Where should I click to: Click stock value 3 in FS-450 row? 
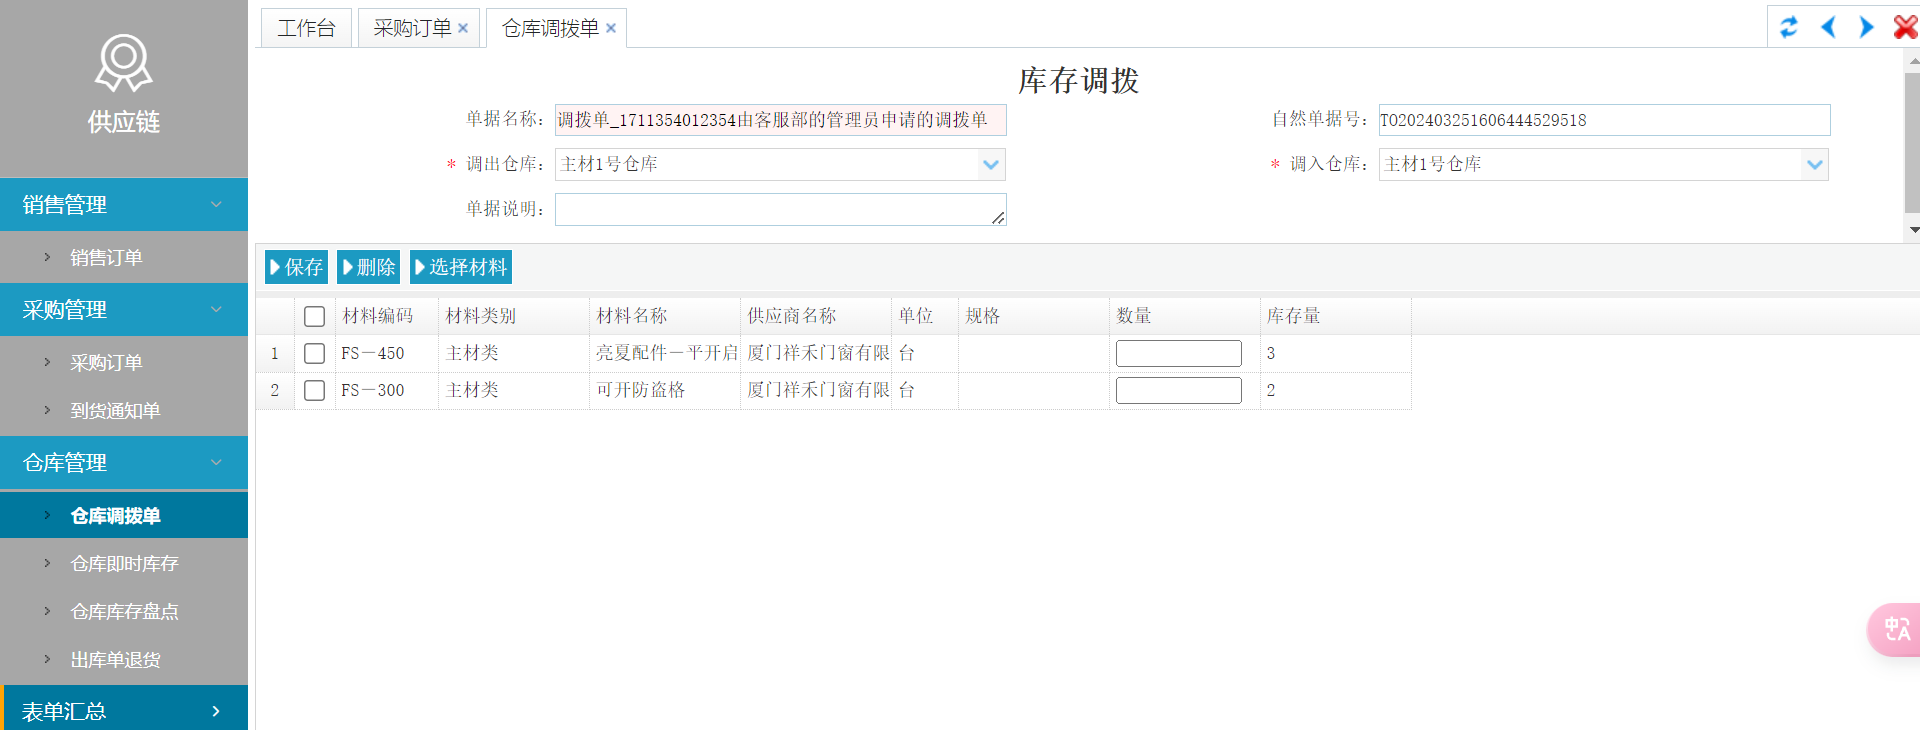pos(1271,353)
